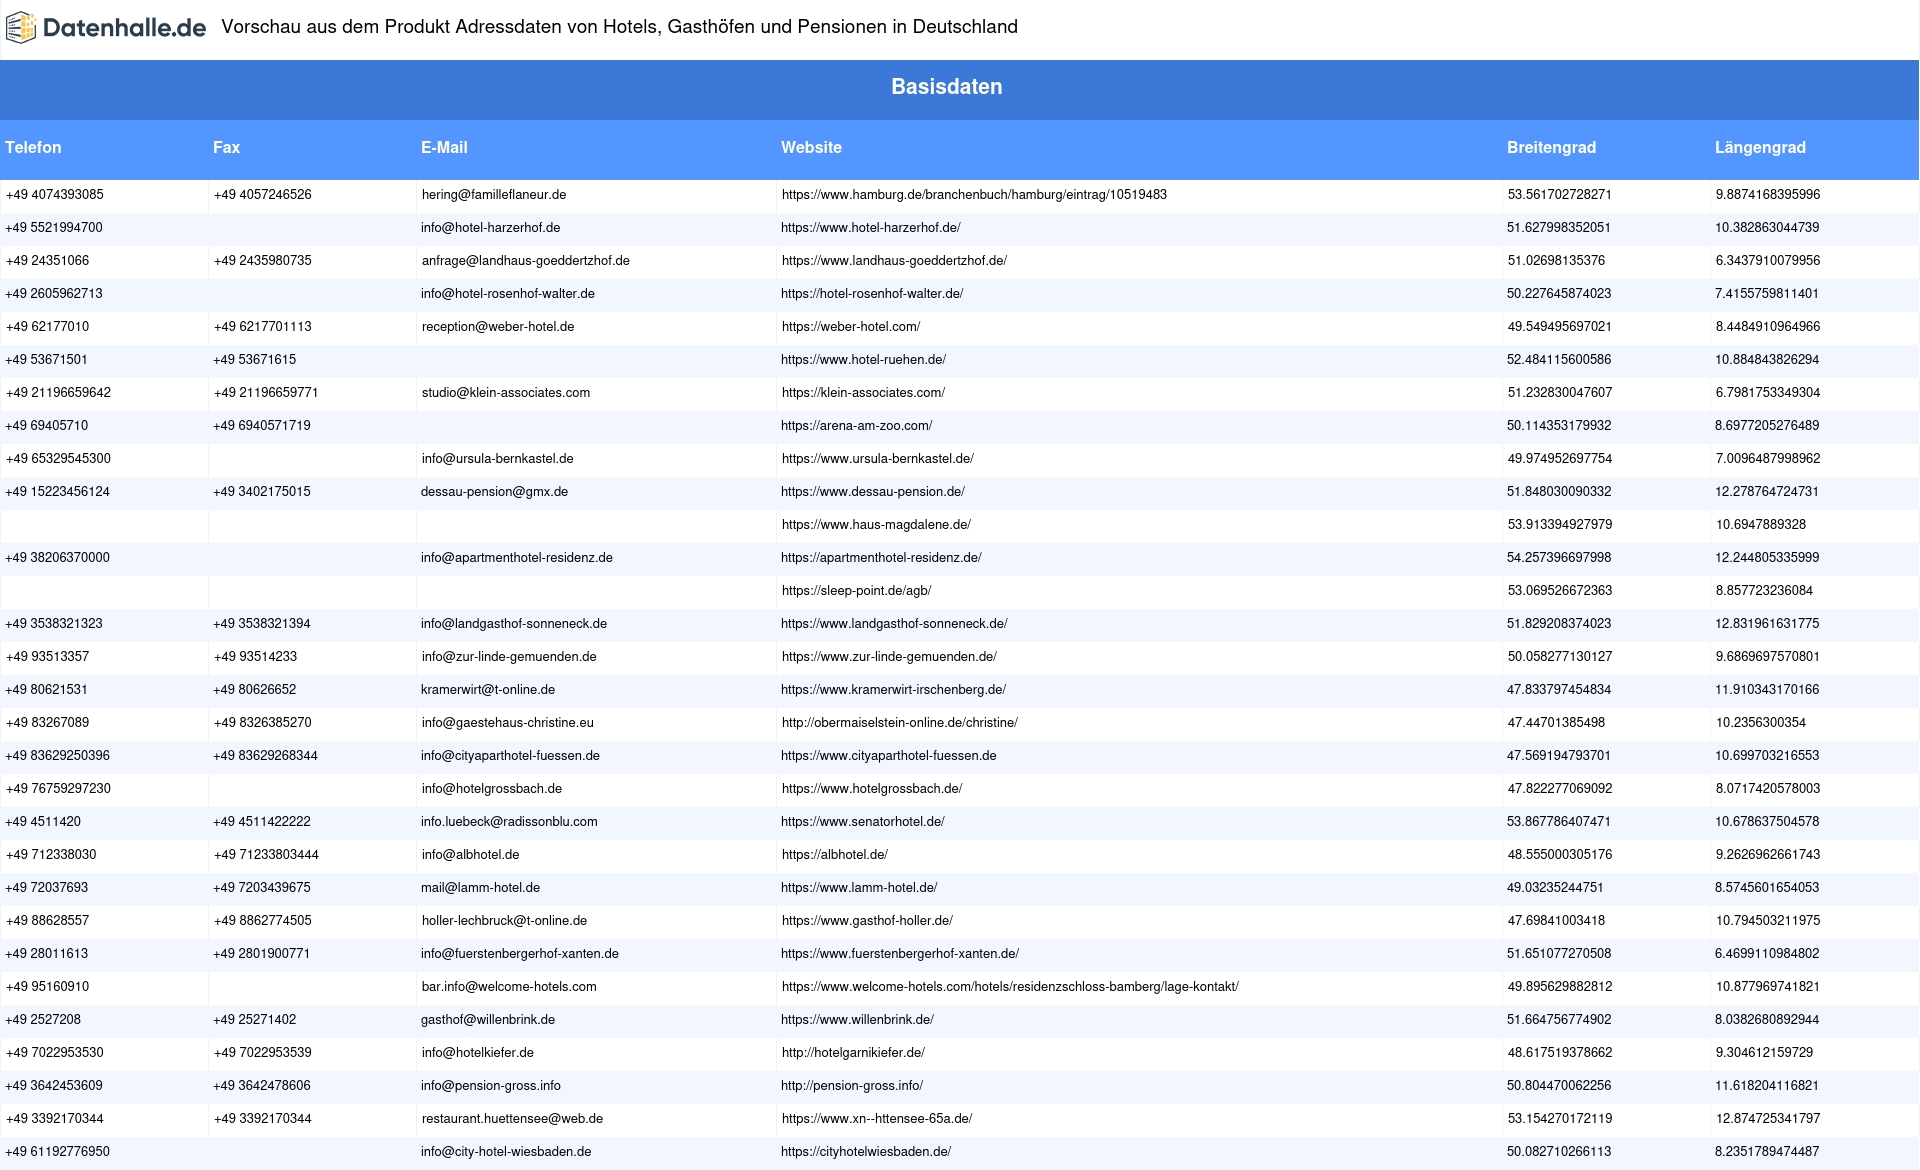Click phone number +49 2605962713

point(54,294)
